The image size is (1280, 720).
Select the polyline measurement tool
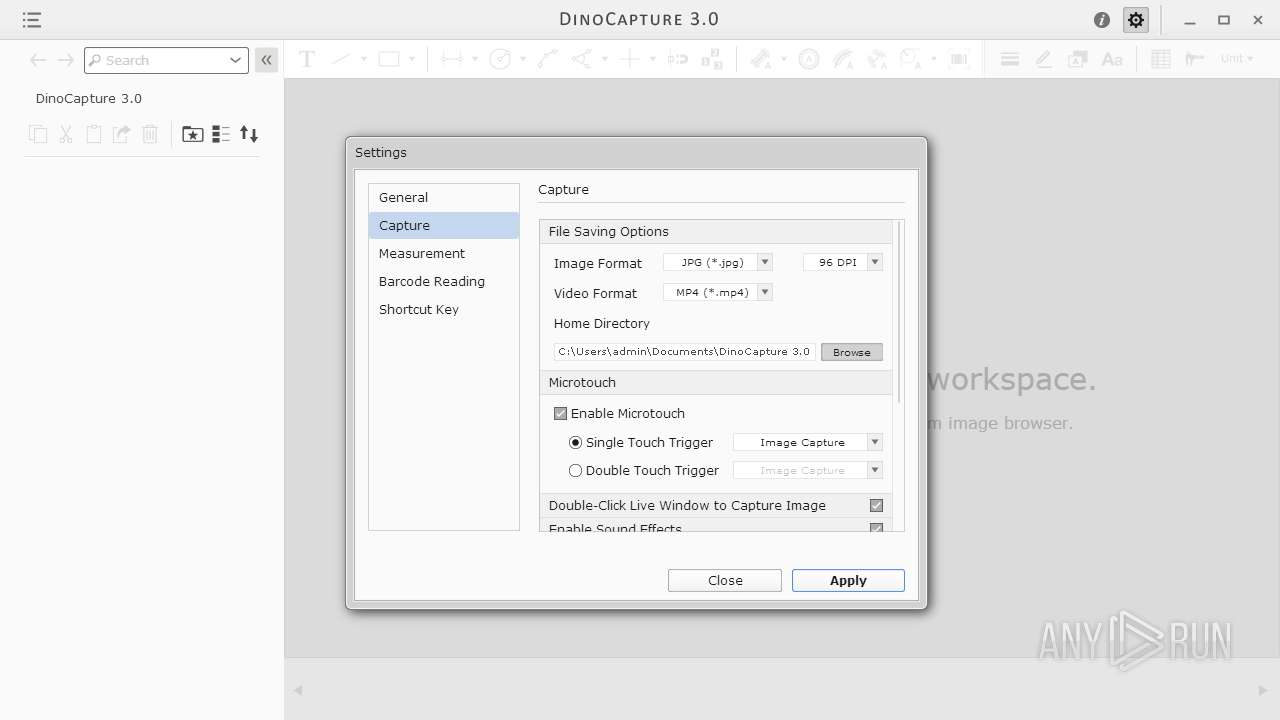coord(548,59)
